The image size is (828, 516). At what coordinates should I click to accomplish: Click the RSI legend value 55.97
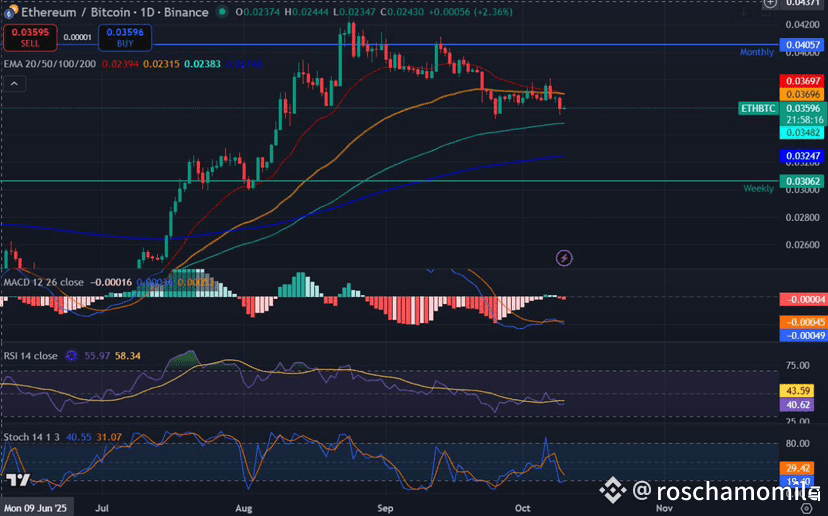(97, 356)
